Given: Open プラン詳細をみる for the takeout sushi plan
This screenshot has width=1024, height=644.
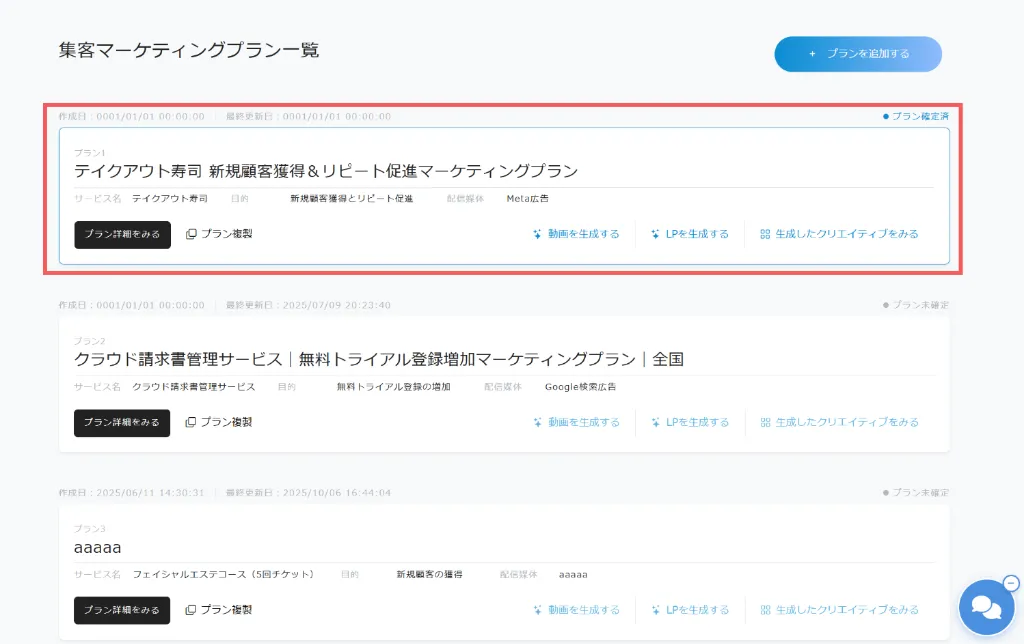Looking at the screenshot, I should click(x=122, y=234).
